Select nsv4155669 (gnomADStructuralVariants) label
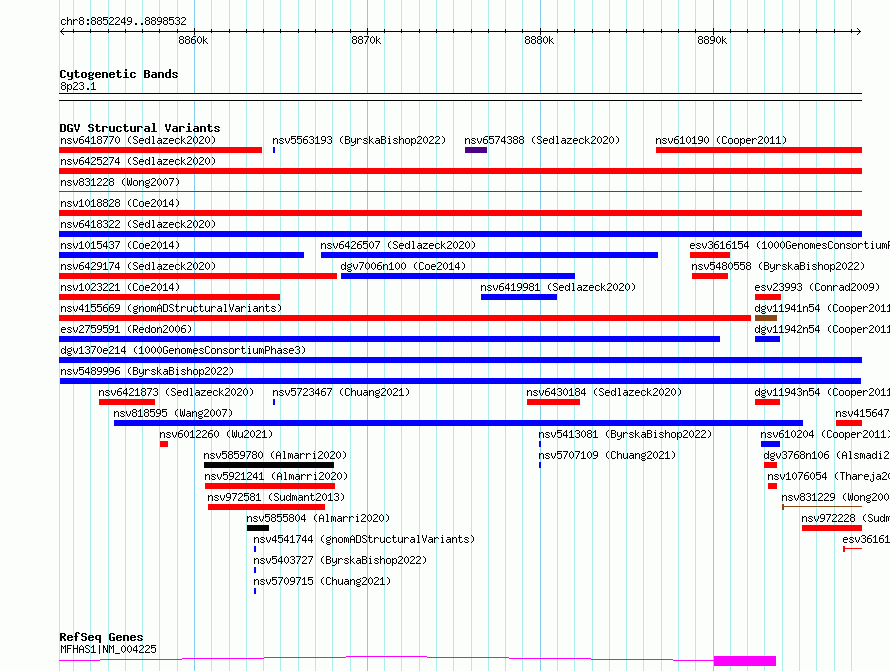The height and width of the screenshot is (671, 890). (x=171, y=308)
